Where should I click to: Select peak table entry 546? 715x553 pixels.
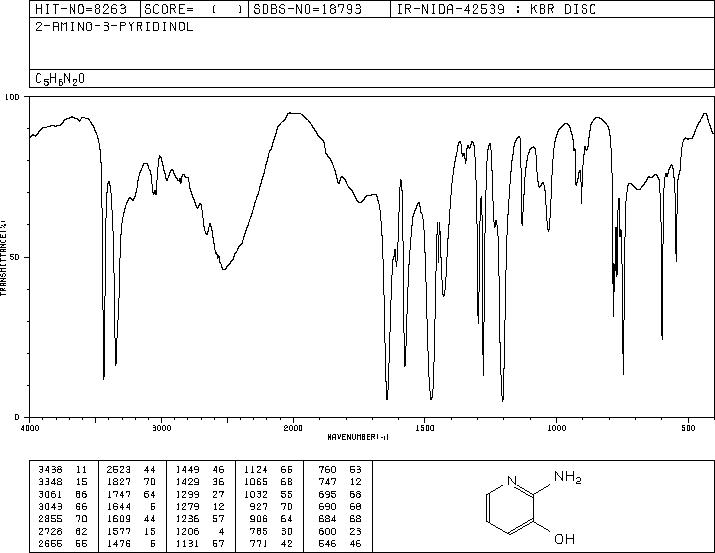[327, 544]
